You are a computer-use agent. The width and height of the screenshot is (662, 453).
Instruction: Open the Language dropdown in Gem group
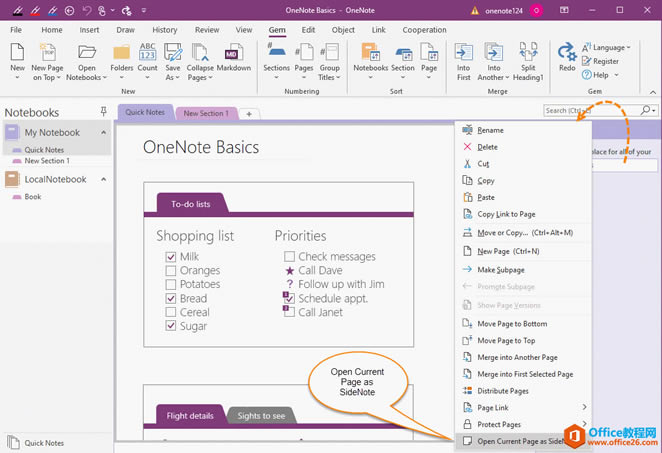611,47
